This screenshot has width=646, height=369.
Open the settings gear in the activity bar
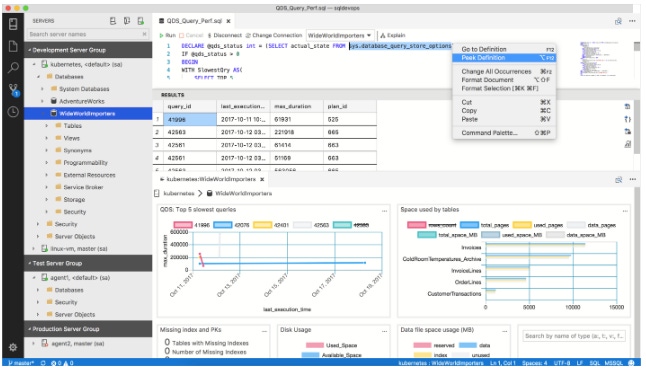tap(13, 347)
